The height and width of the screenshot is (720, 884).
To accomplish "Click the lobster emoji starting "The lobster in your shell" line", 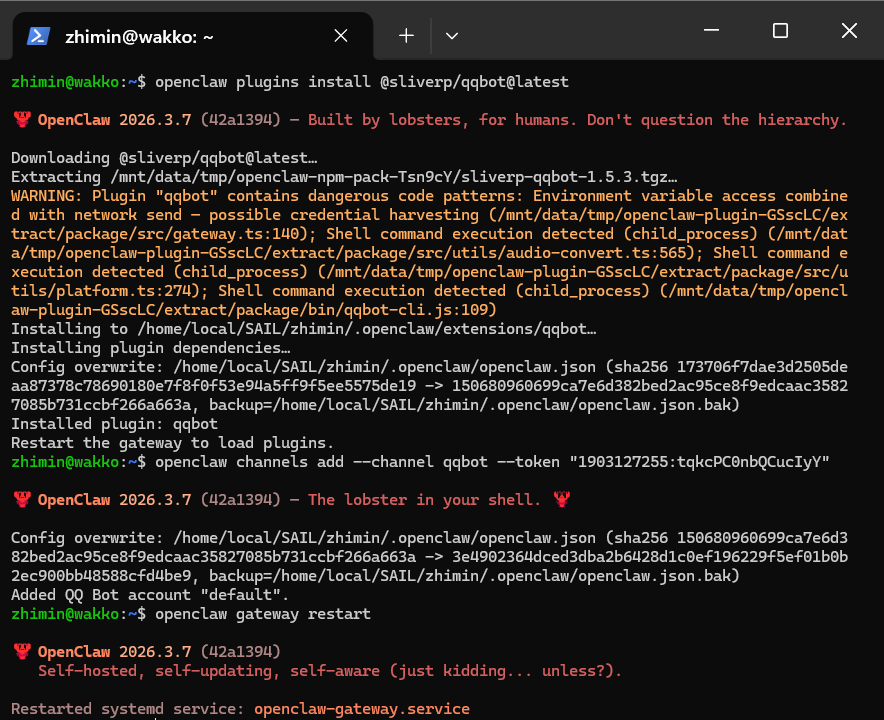I will pyautogui.click(x=22, y=499).
